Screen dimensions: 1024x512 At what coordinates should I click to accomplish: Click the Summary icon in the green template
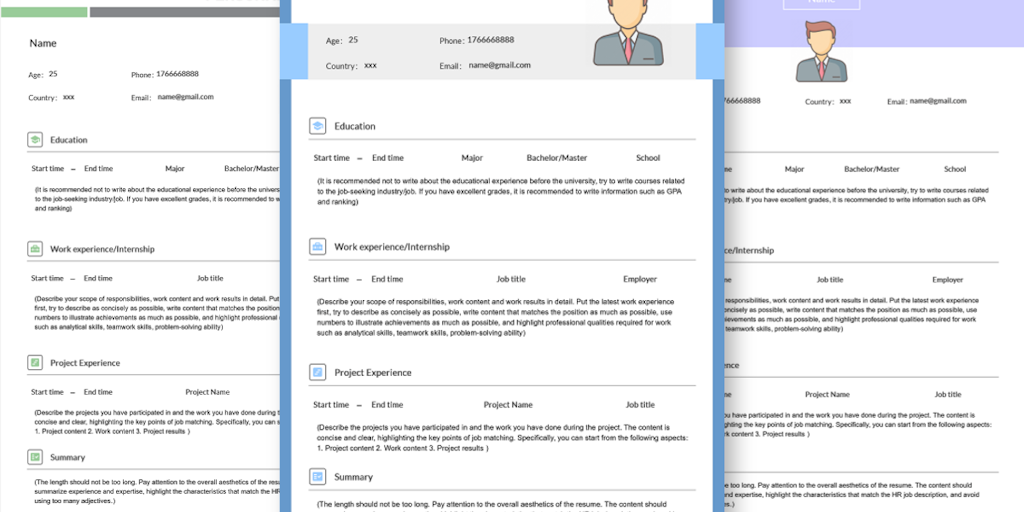pyautogui.click(x=35, y=457)
